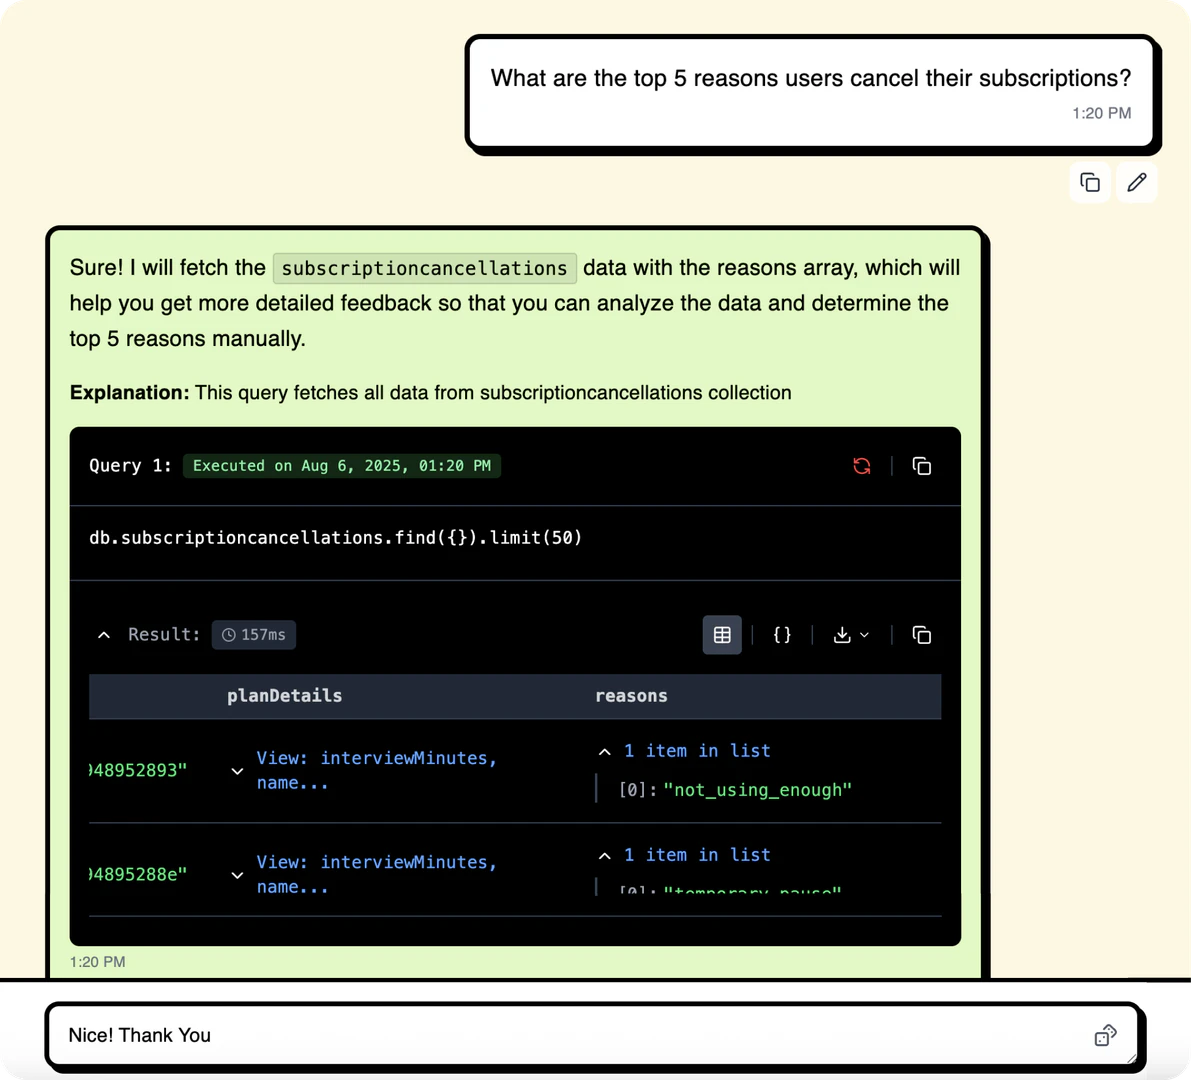Copy the user's question message
The width and height of the screenshot is (1191, 1080).
point(1090,183)
